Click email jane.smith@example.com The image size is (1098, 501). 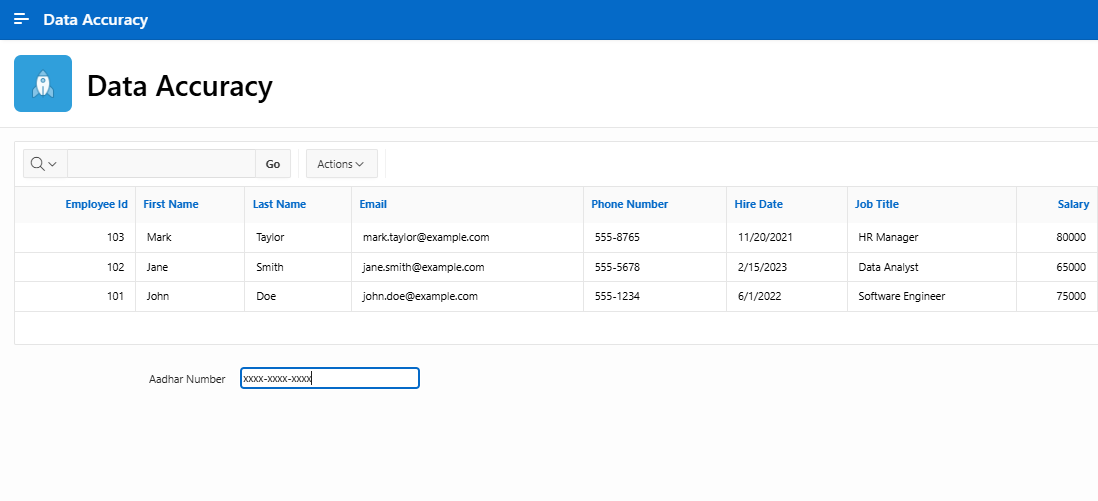click(424, 267)
